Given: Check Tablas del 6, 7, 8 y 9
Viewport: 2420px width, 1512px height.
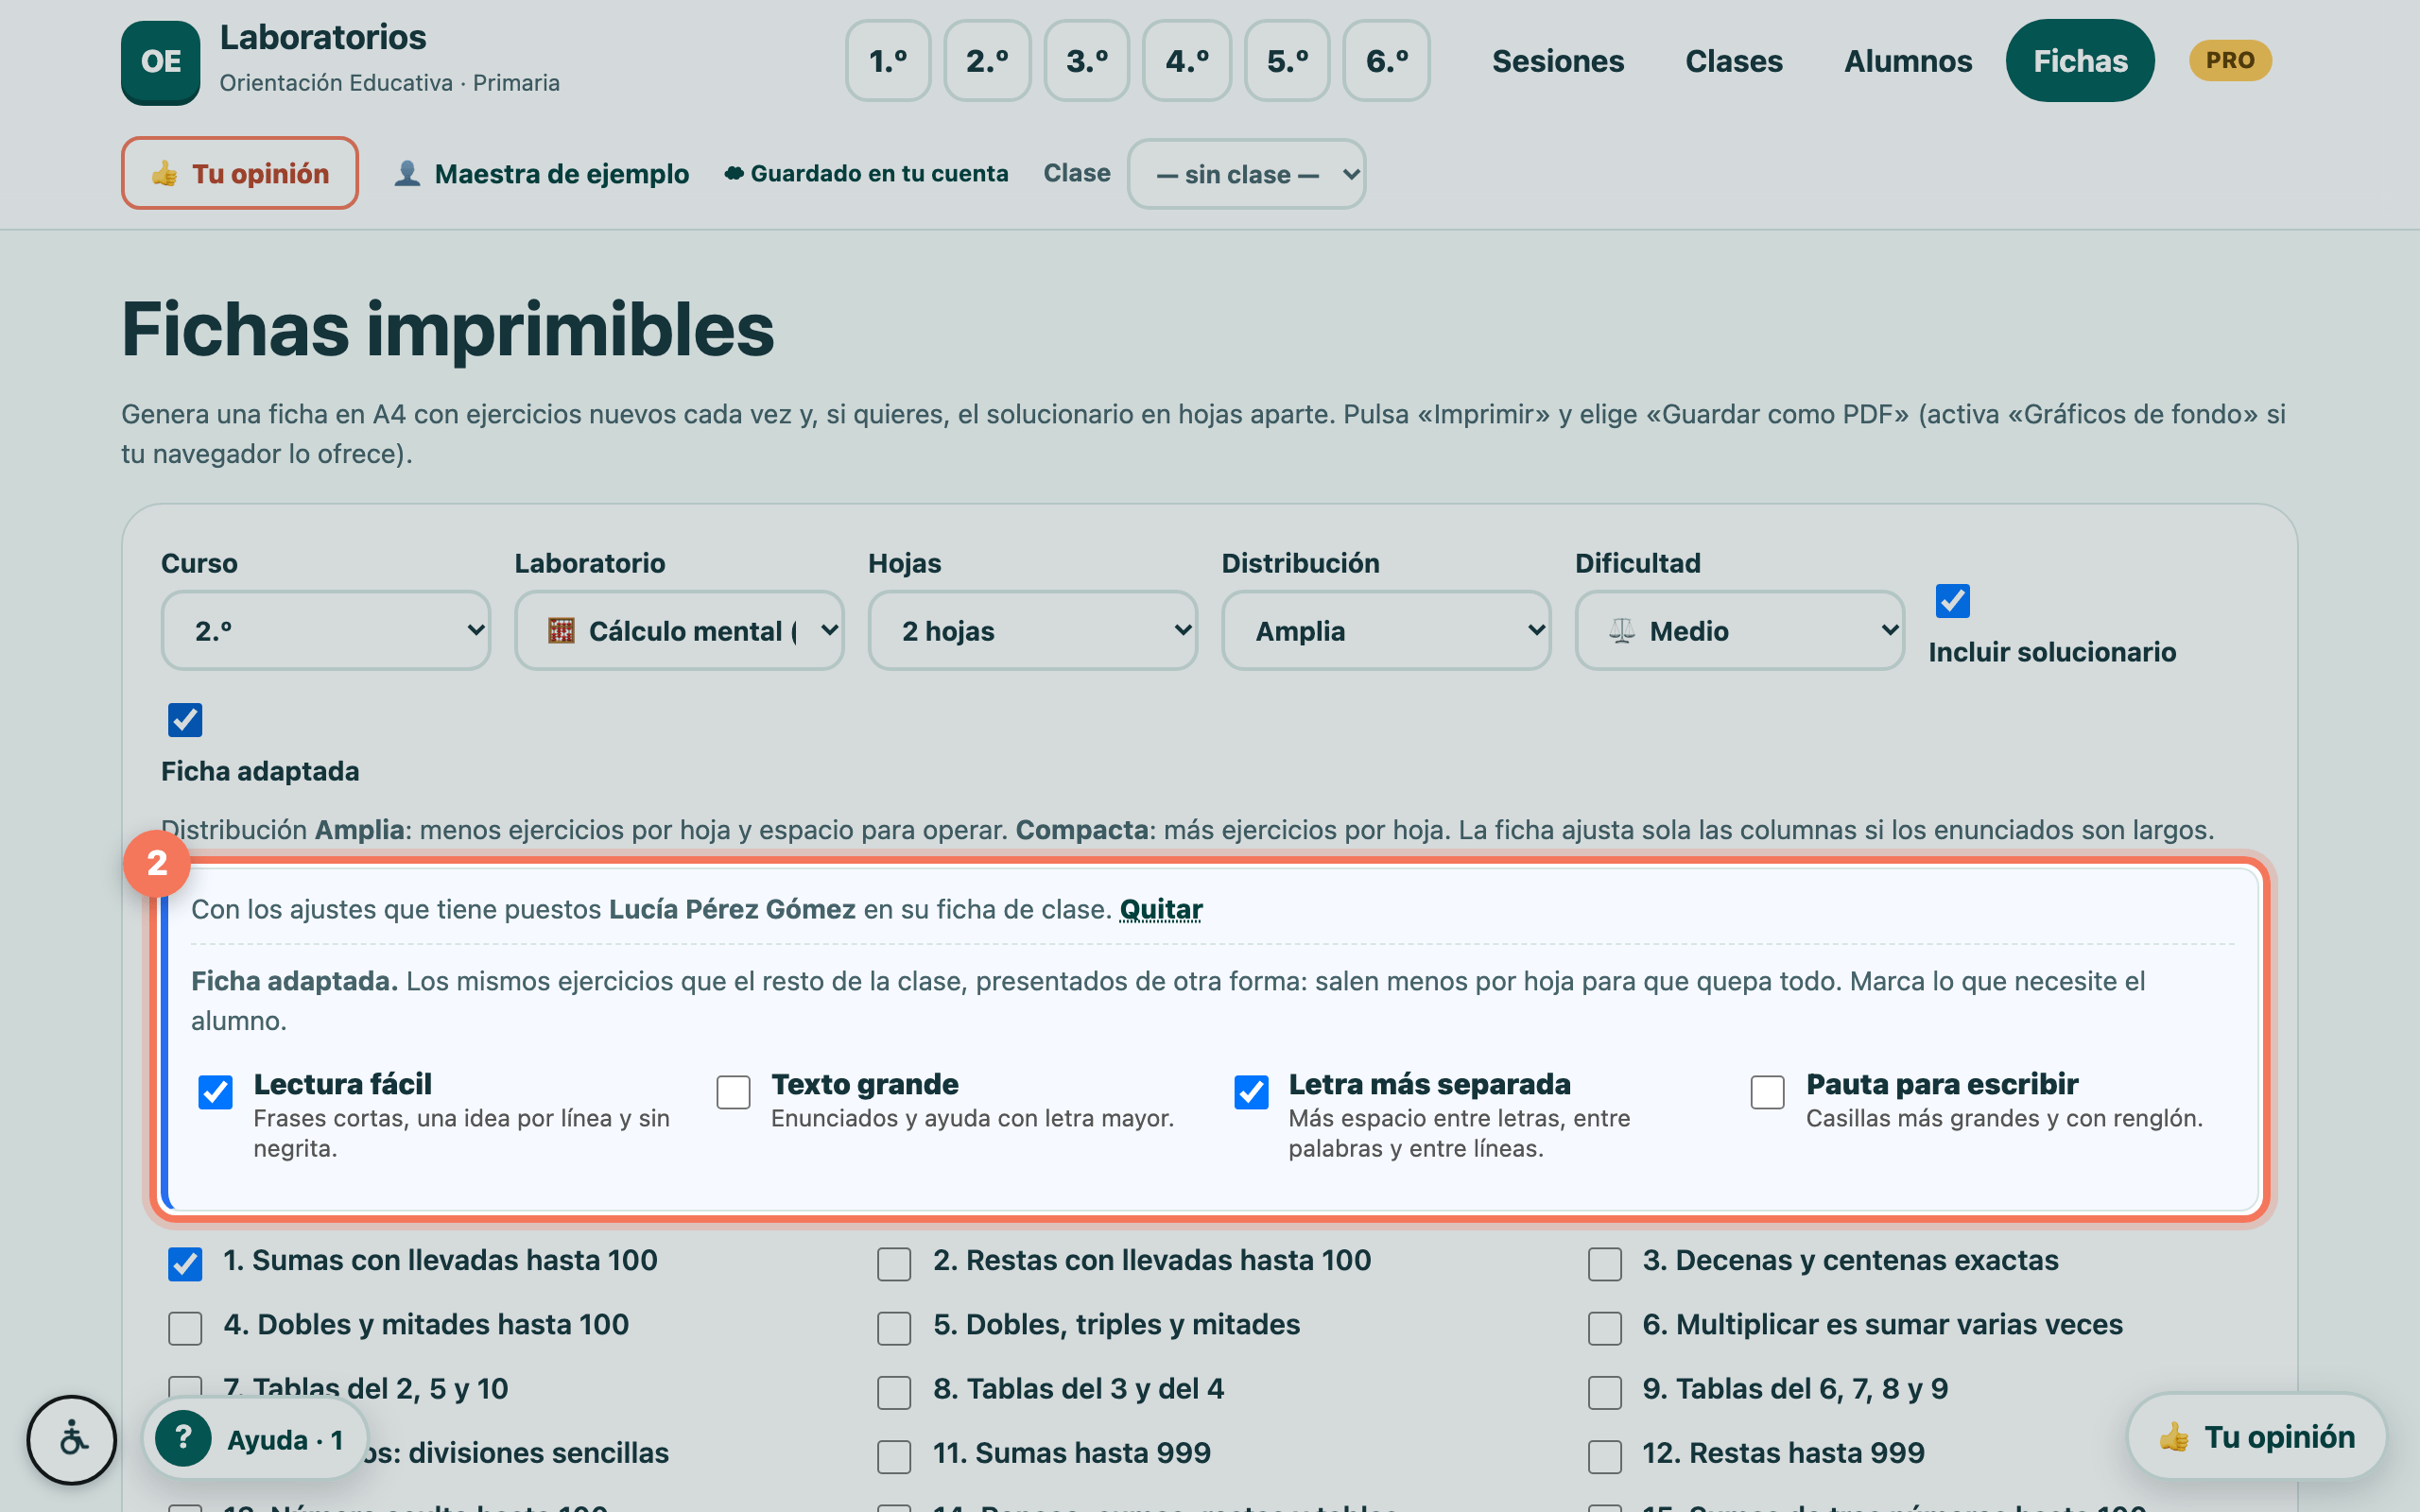Looking at the screenshot, I should click(x=1605, y=1392).
